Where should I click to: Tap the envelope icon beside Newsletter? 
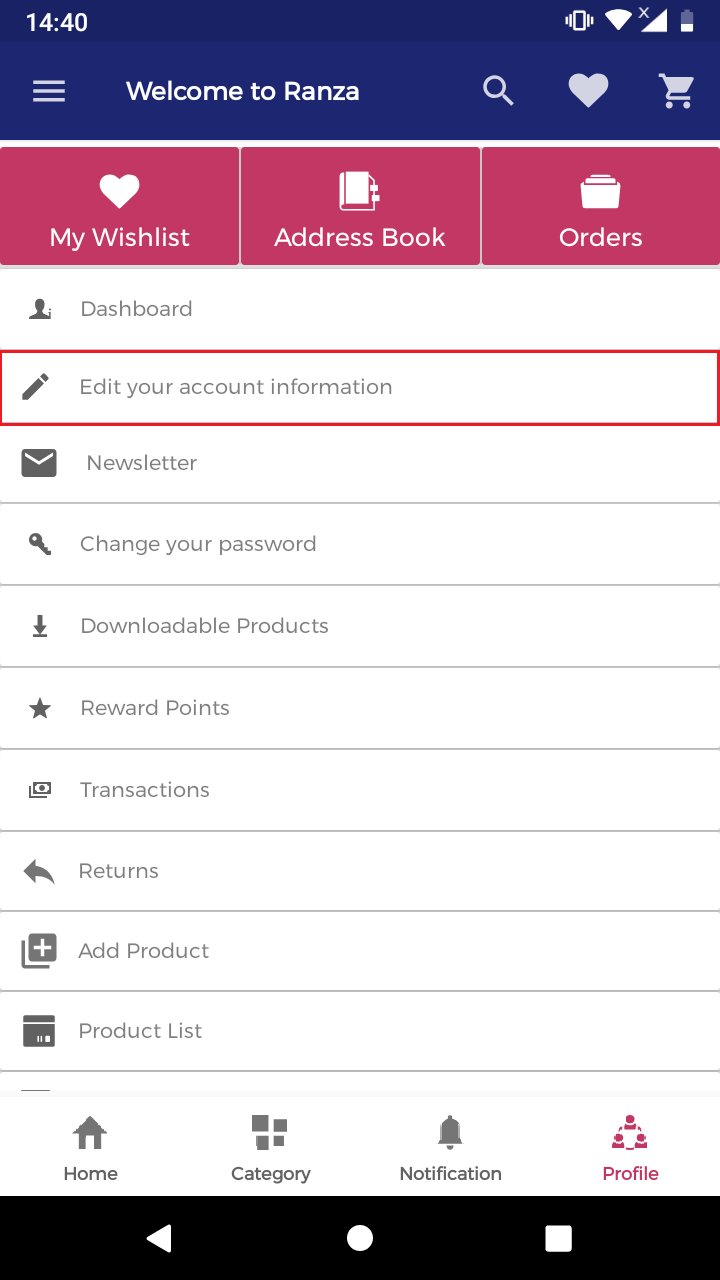pos(39,463)
